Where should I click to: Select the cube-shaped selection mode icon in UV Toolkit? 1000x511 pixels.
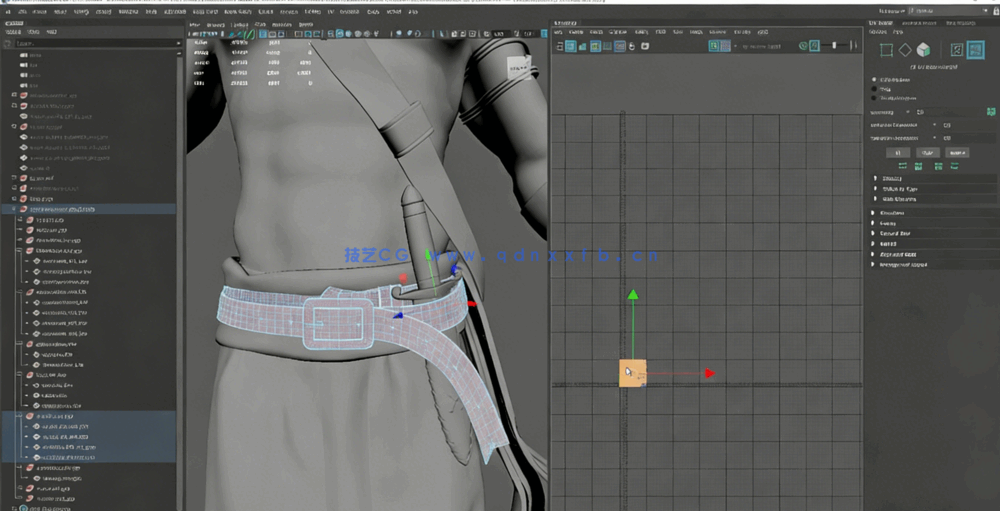pyautogui.click(x=923, y=50)
